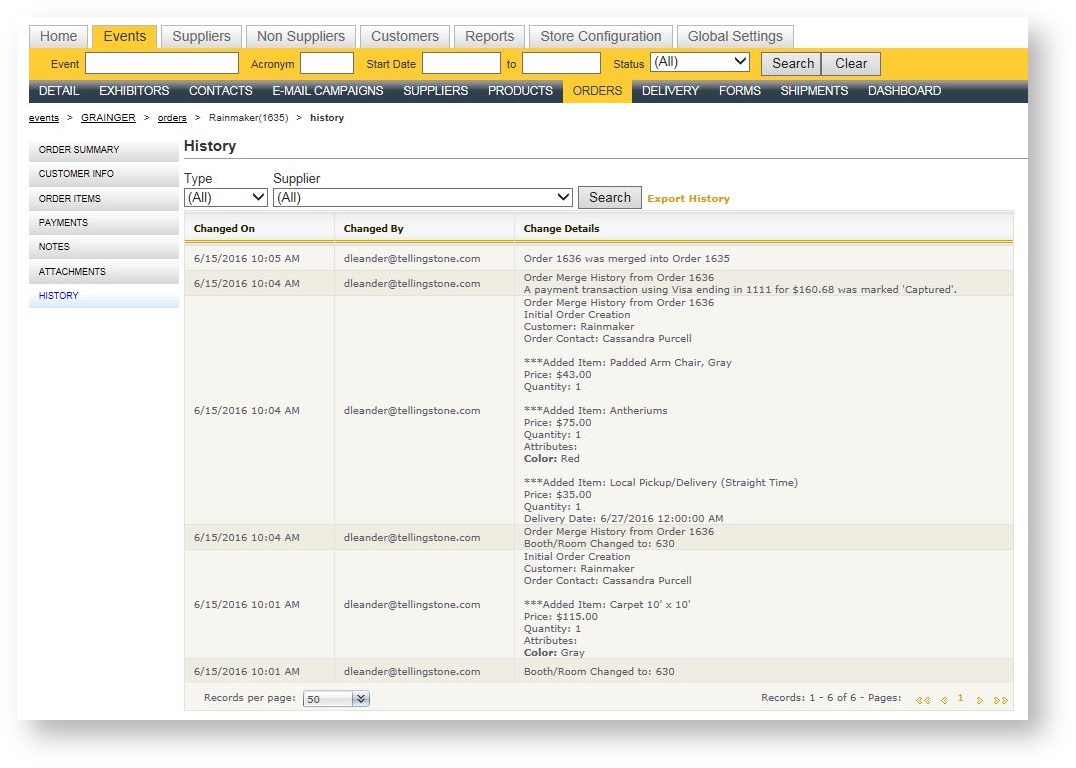Click into the Event text field
Screen dimensions: 1076x768
pos(162,64)
